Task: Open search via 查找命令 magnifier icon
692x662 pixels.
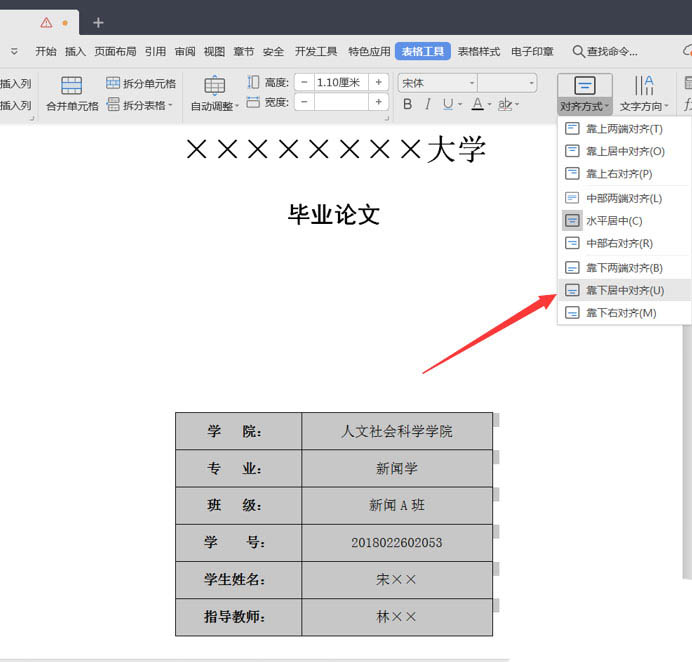Action: (x=578, y=51)
